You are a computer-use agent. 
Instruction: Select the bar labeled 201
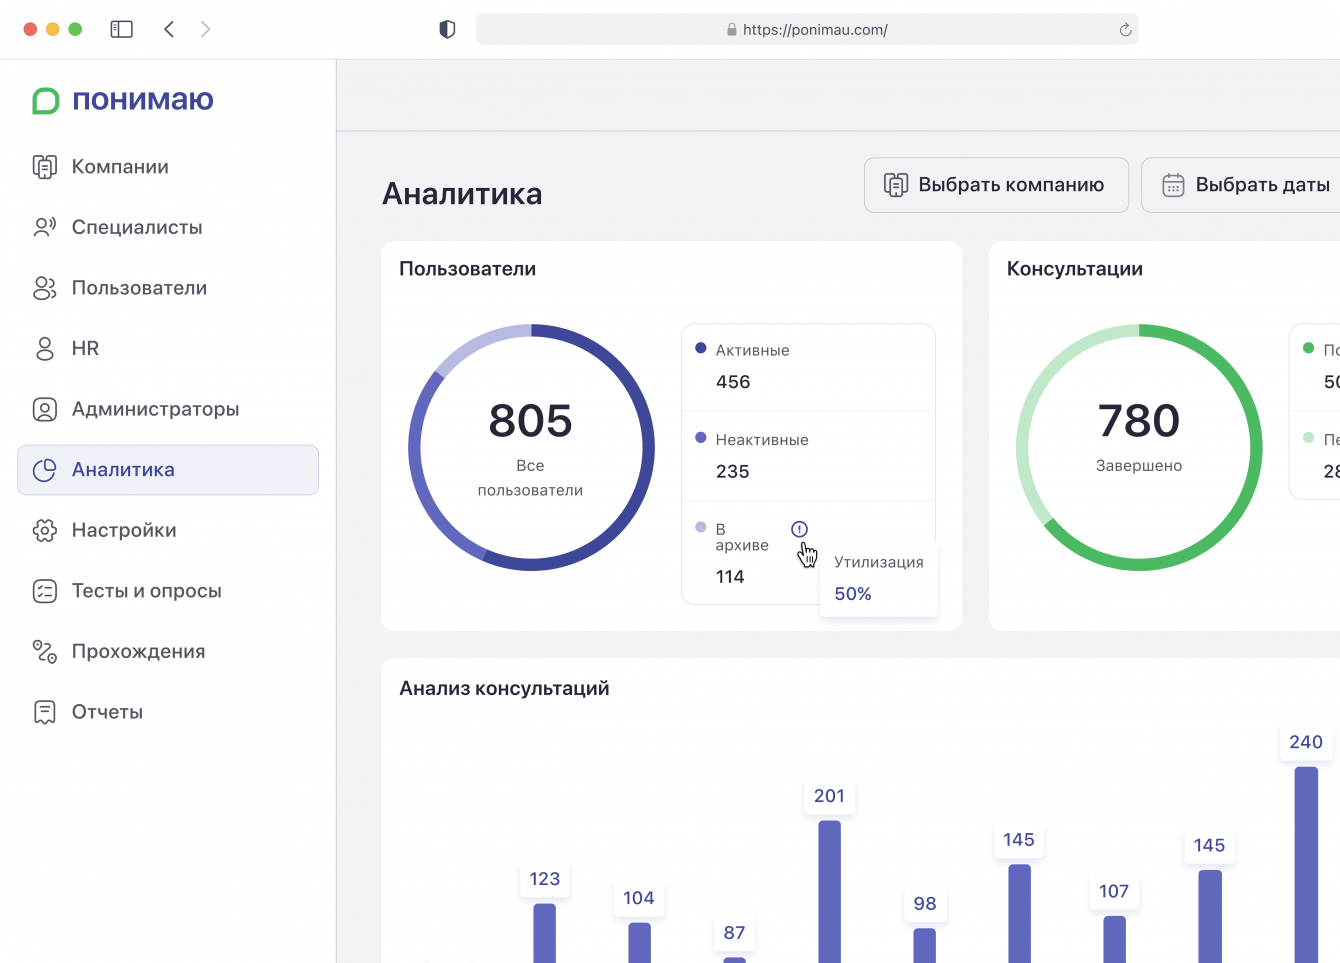click(x=829, y=890)
